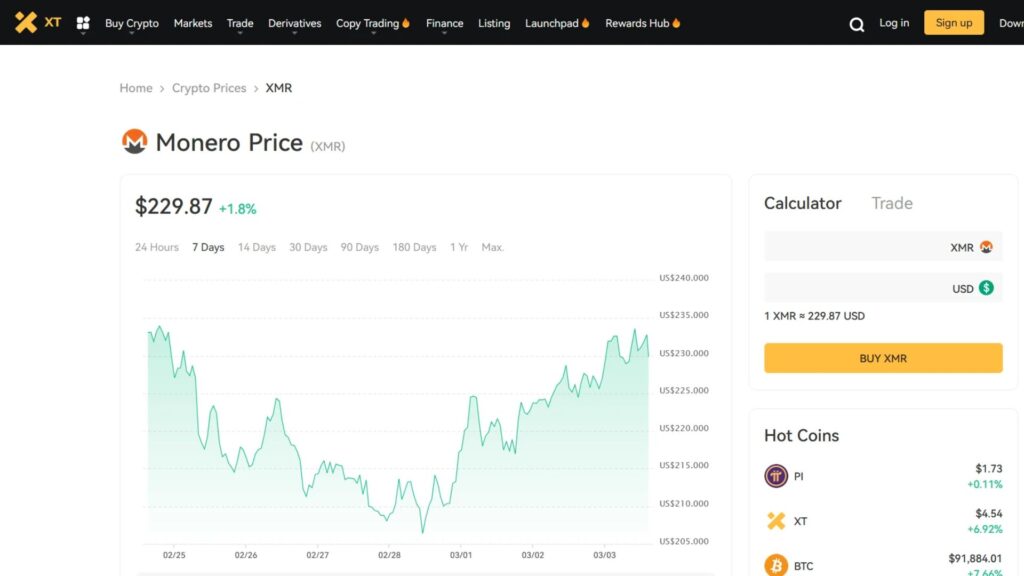The width and height of the screenshot is (1024, 576).
Task: Click the XMR icon in calculator field
Action: 986,247
